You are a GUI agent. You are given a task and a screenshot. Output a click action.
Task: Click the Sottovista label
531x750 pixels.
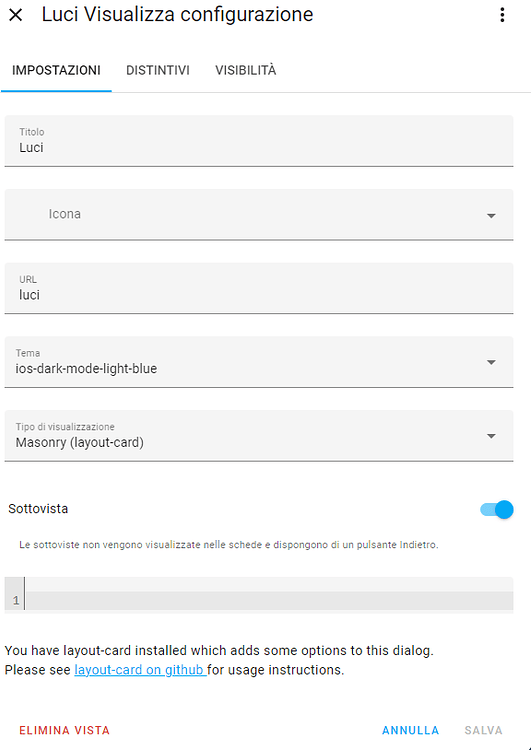(38, 508)
